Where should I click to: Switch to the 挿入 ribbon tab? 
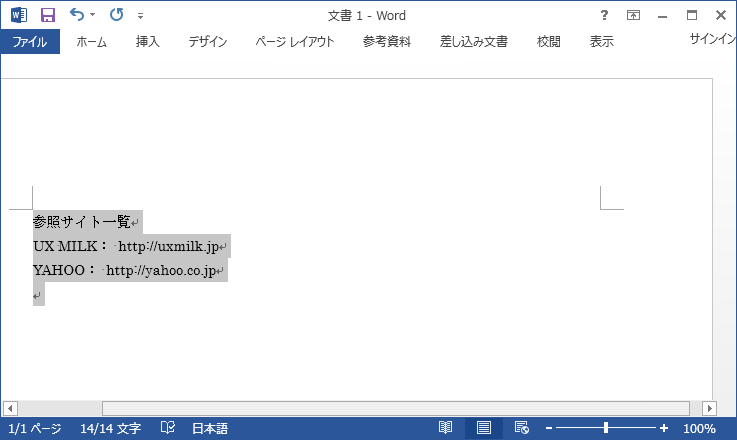(147, 42)
